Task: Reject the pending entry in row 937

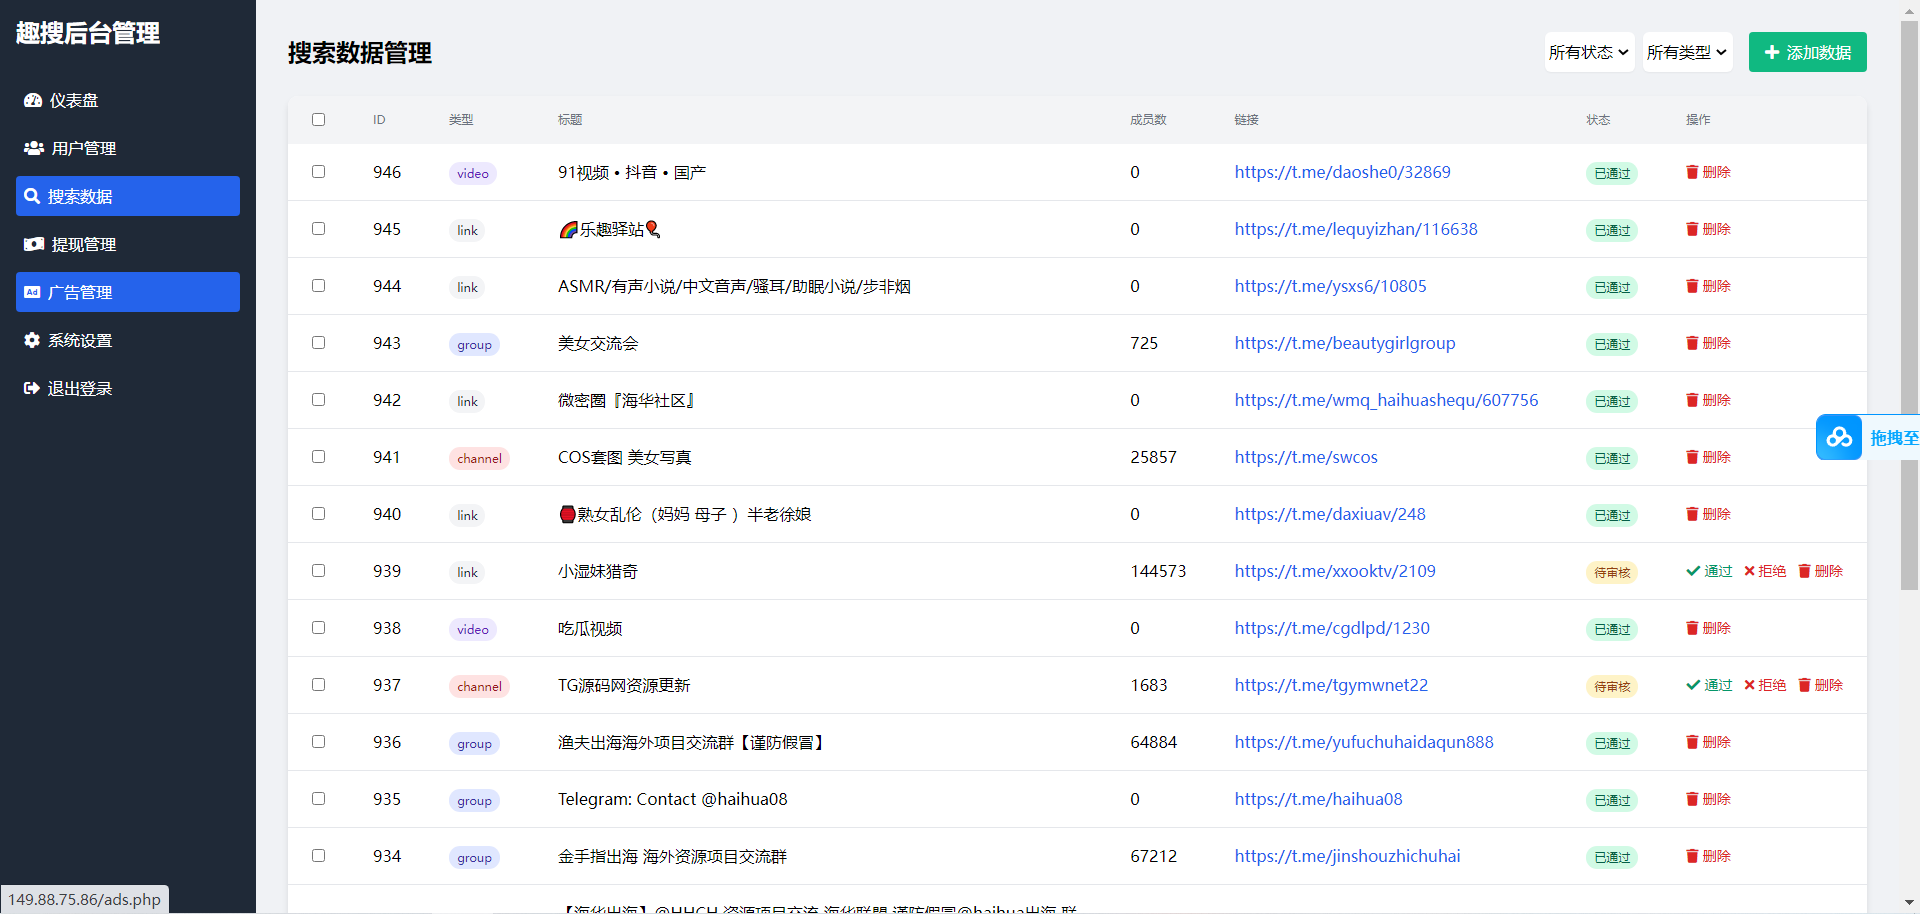Action: 1765,685
